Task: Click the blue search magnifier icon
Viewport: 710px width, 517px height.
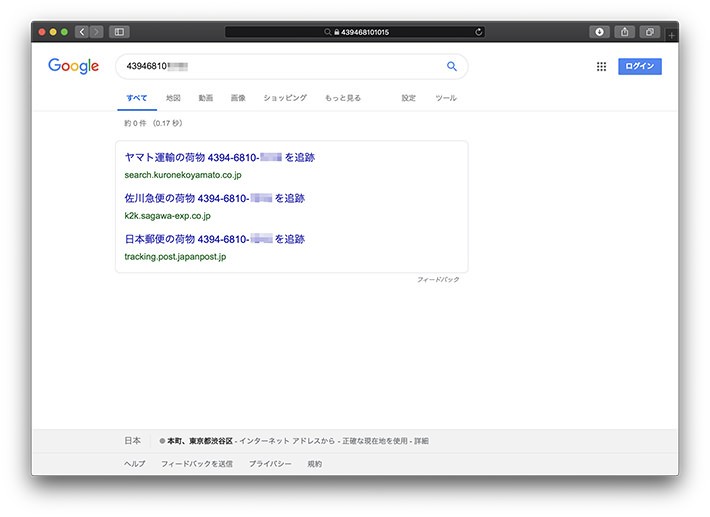Action: tap(451, 66)
